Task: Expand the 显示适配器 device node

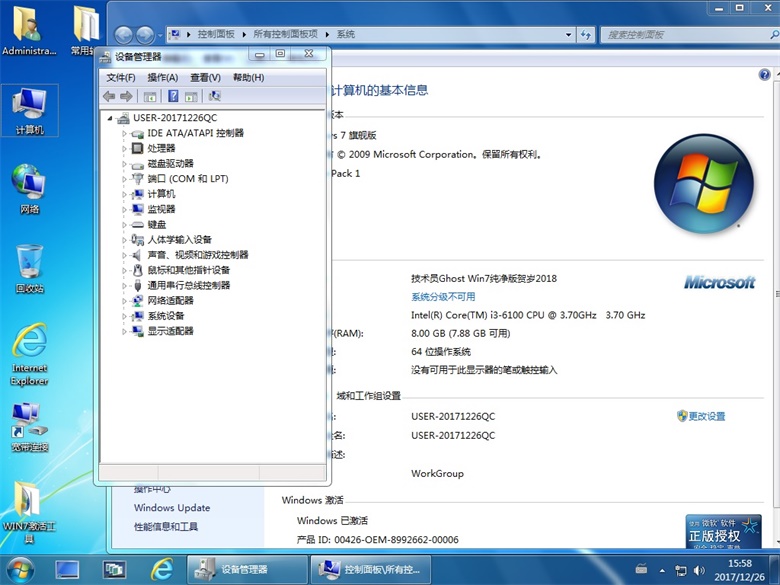Action: tap(125, 331)
